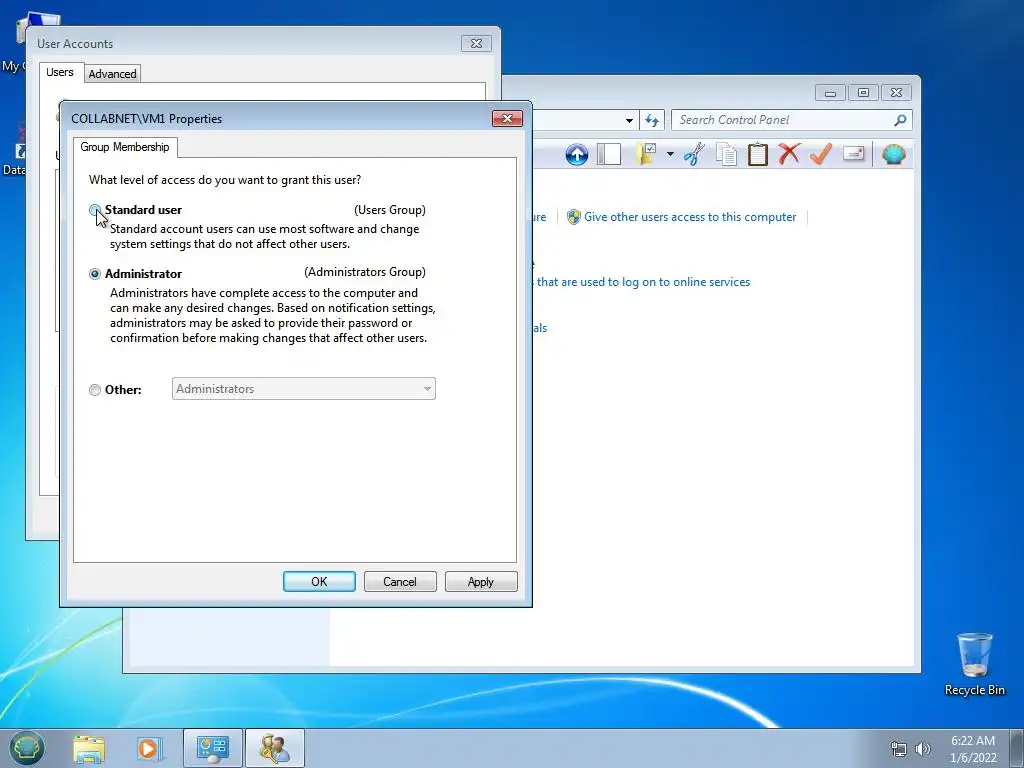Click the 'Administrator' bold label

(143, 274)
